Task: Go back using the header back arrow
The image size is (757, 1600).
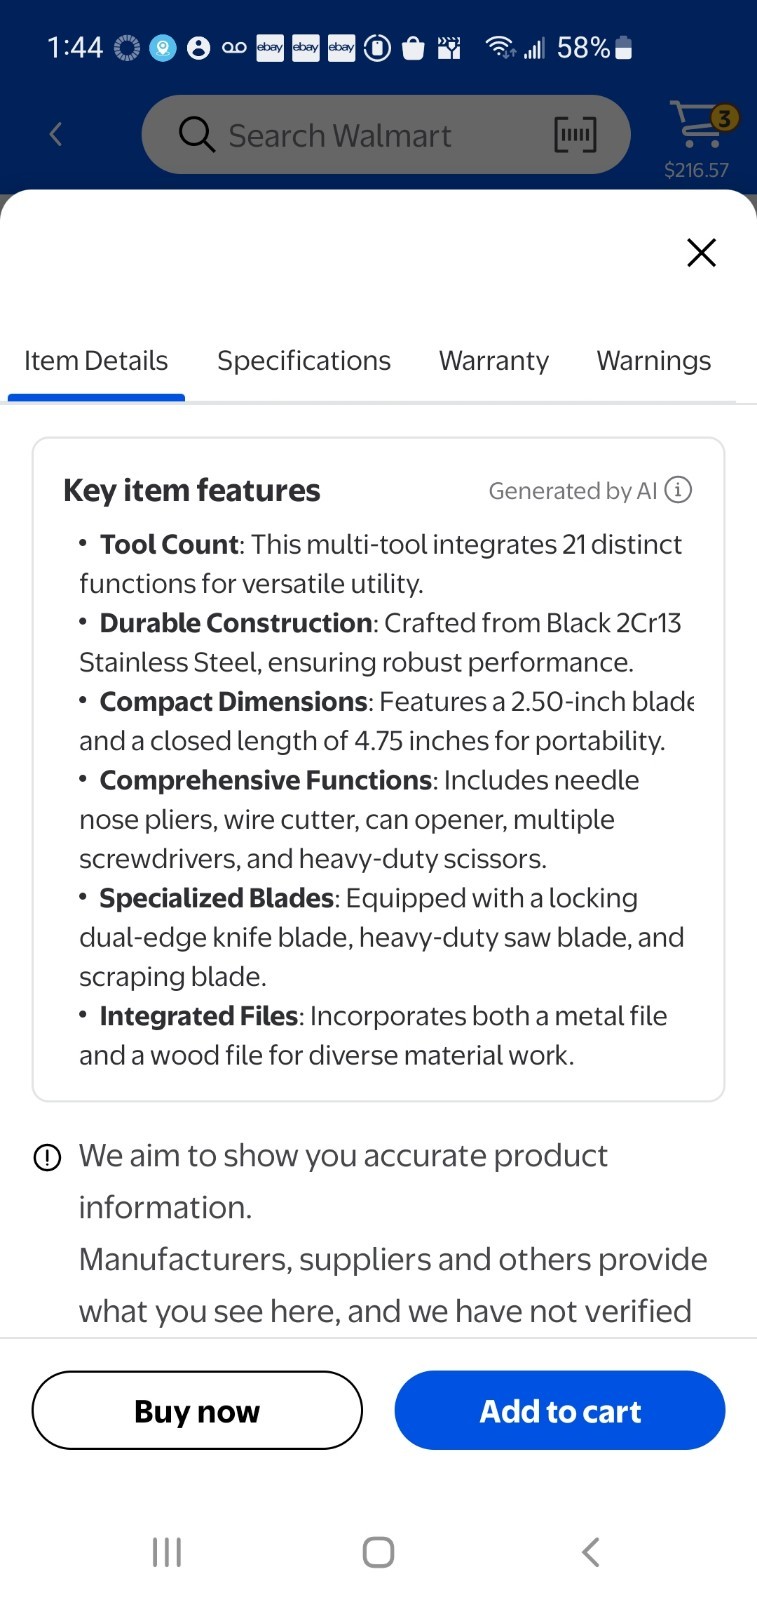Action: click(56, 134)
